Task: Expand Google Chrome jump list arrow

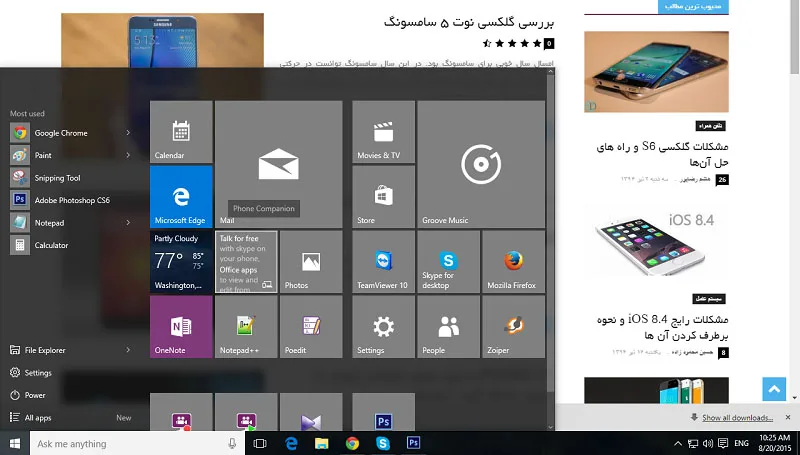Action: [128, 133]
